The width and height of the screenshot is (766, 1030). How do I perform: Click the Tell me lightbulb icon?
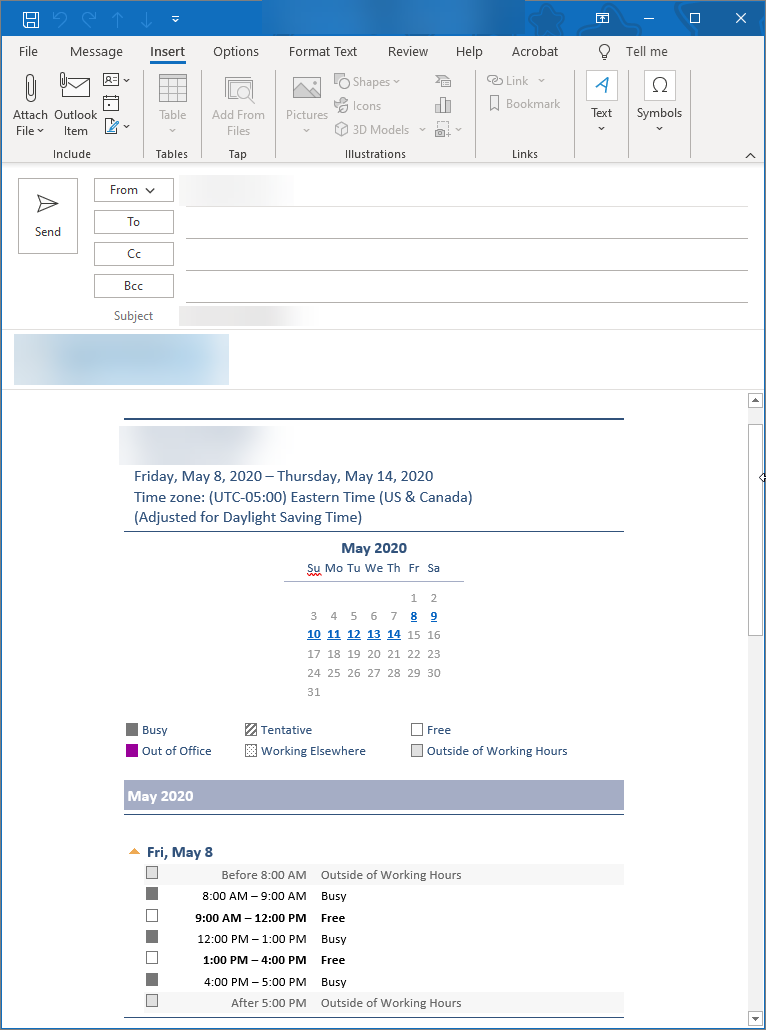(x=605, y=52)
